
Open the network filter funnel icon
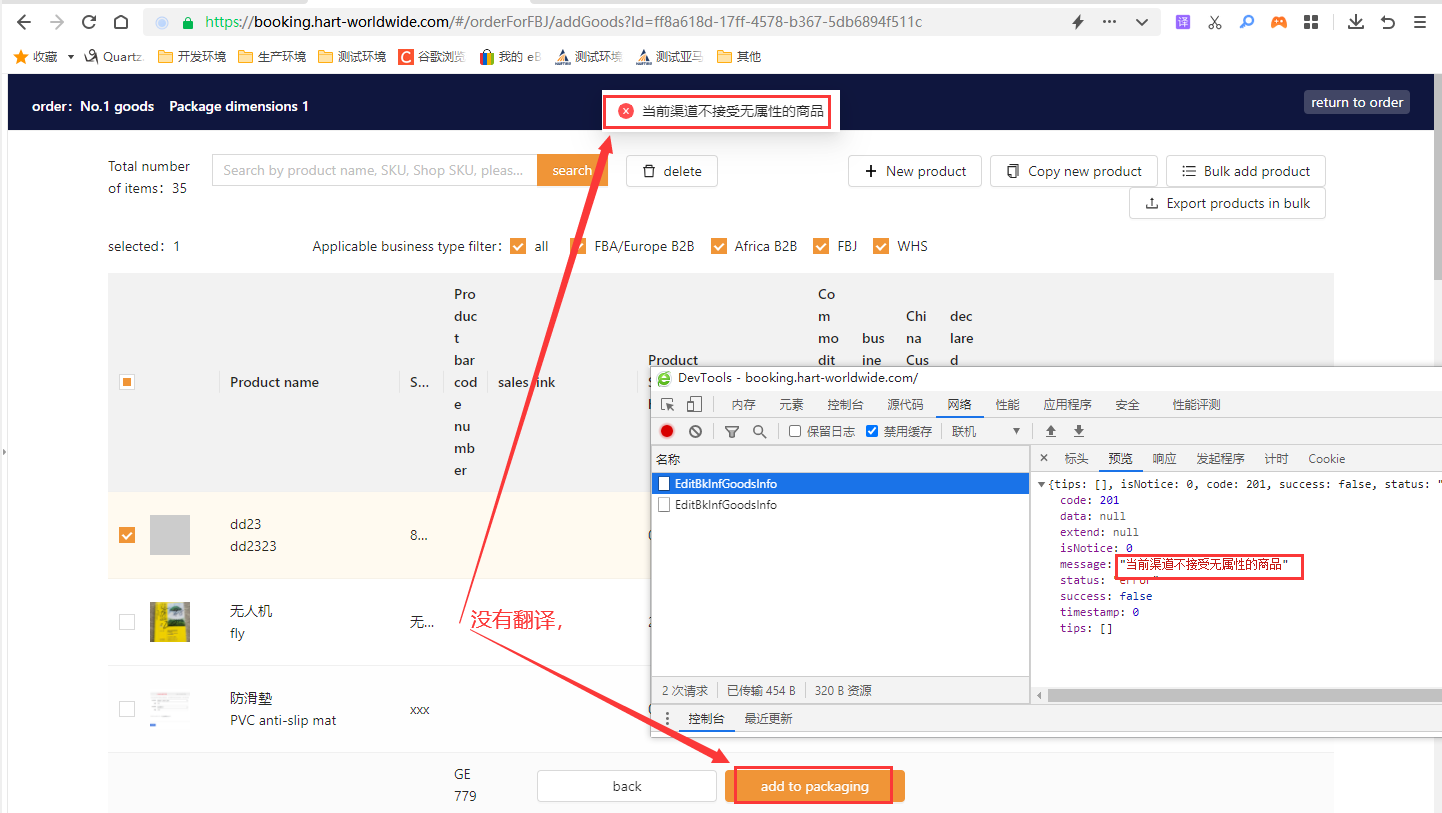732,431
